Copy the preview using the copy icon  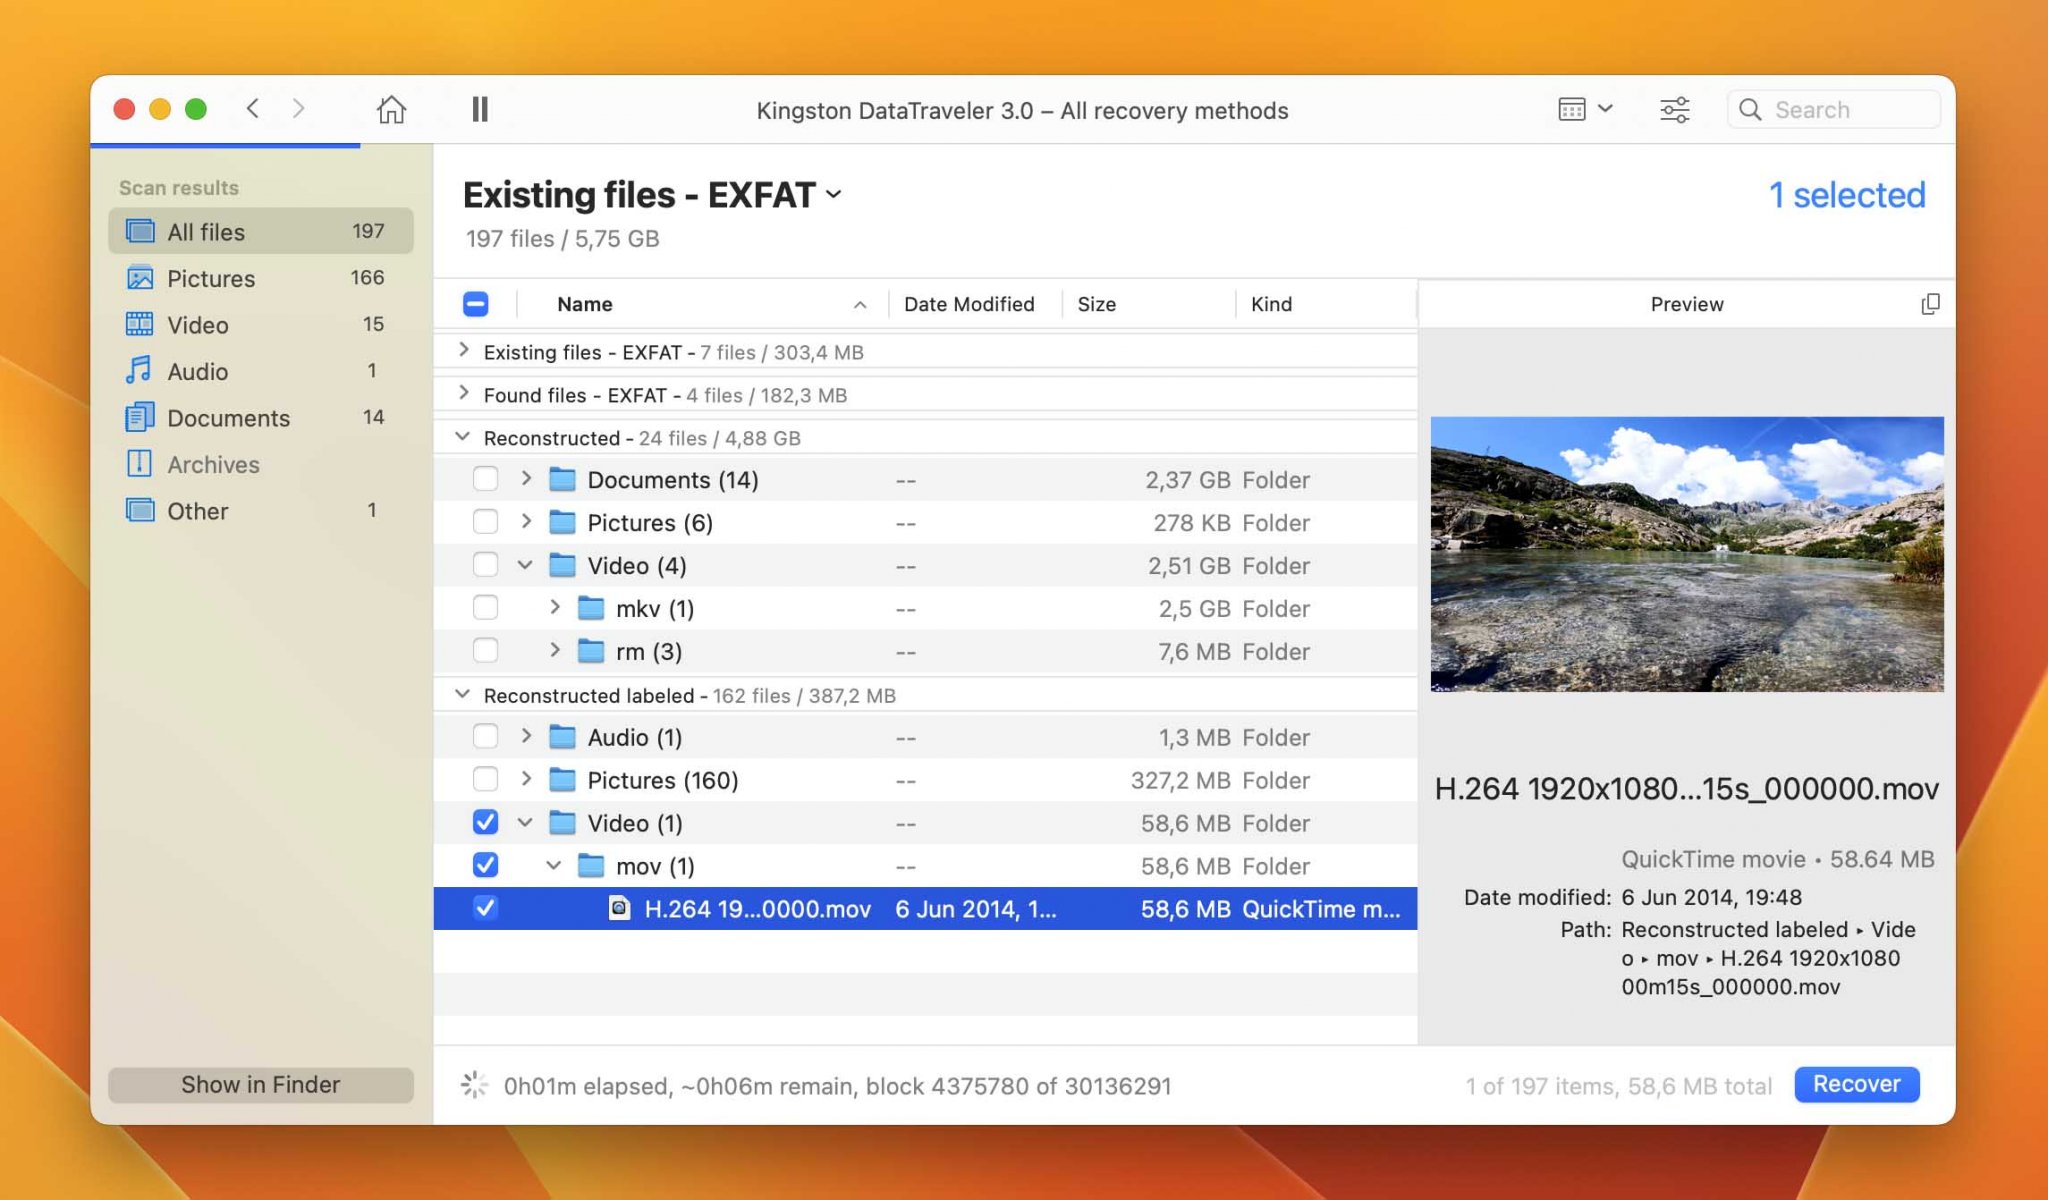[x=1931, y=303]
